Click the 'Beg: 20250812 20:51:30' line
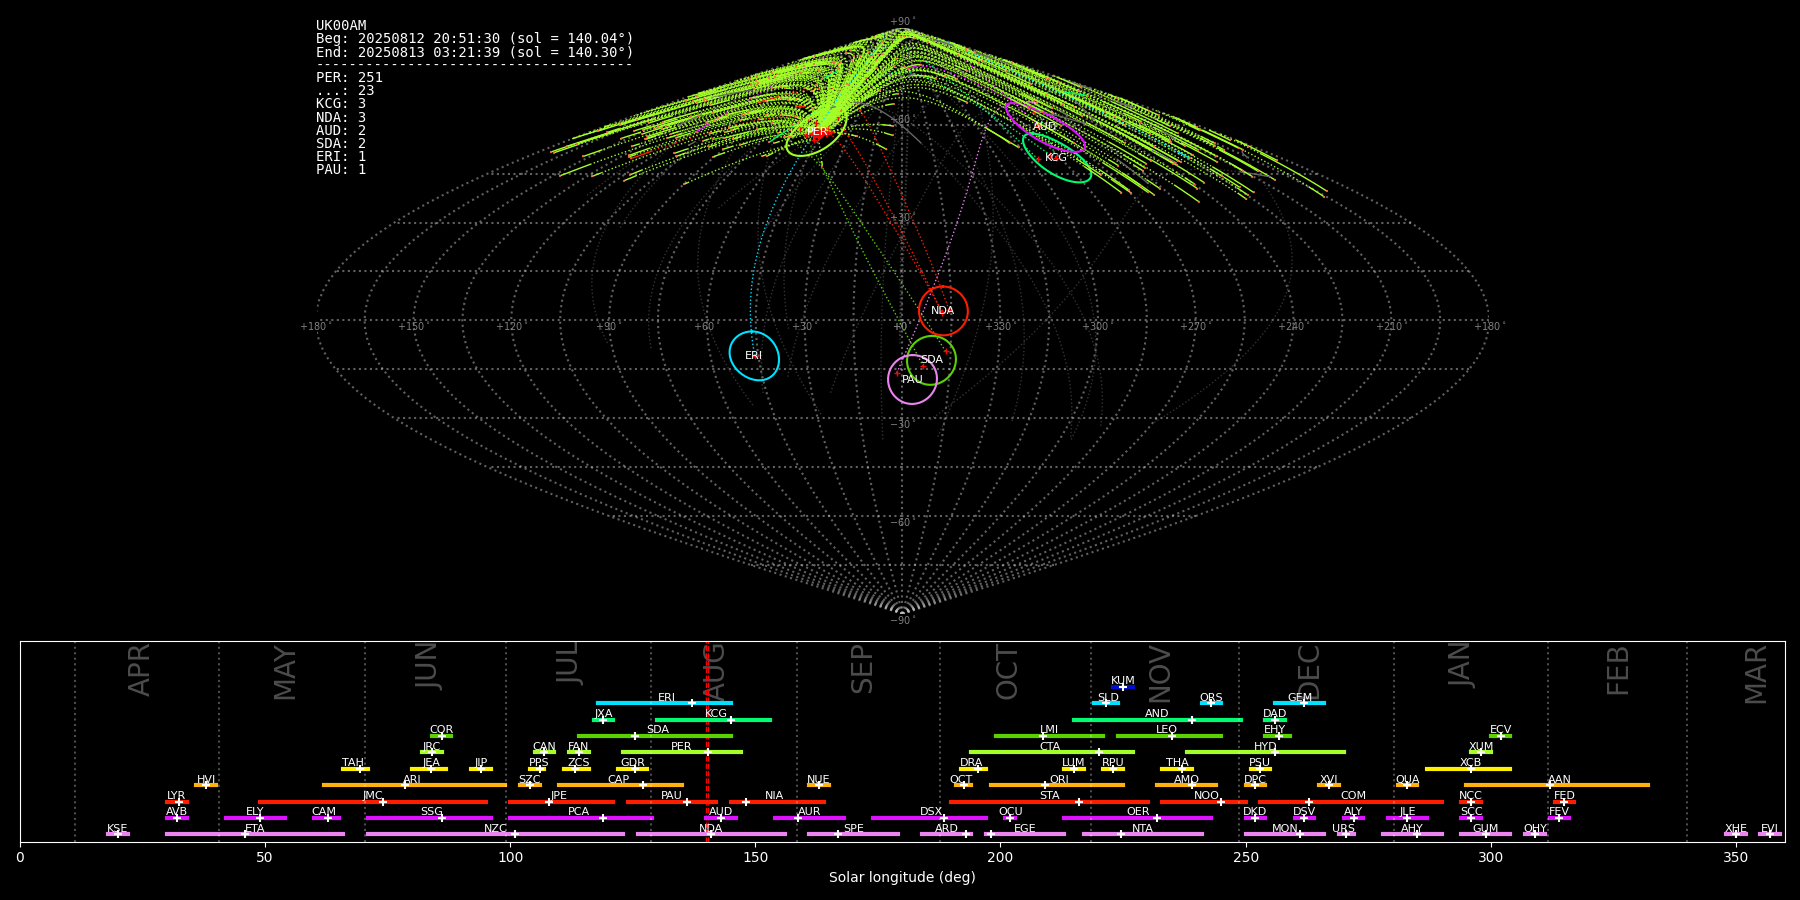The width and height of the screenshot is (1800, 900). 475,39
